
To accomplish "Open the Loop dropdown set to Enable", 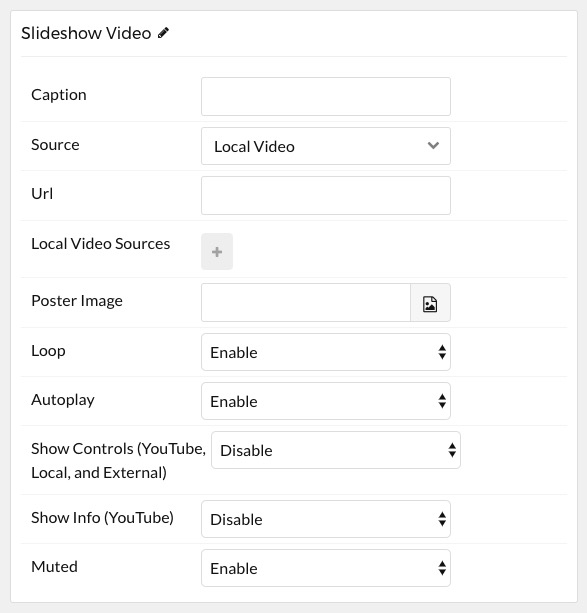I will [326, 352].
